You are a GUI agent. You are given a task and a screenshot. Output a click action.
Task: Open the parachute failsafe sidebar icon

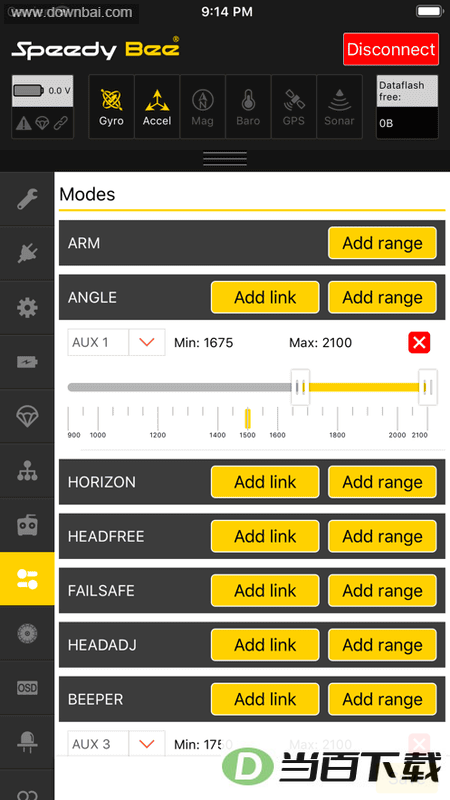[x=27, y=416]
